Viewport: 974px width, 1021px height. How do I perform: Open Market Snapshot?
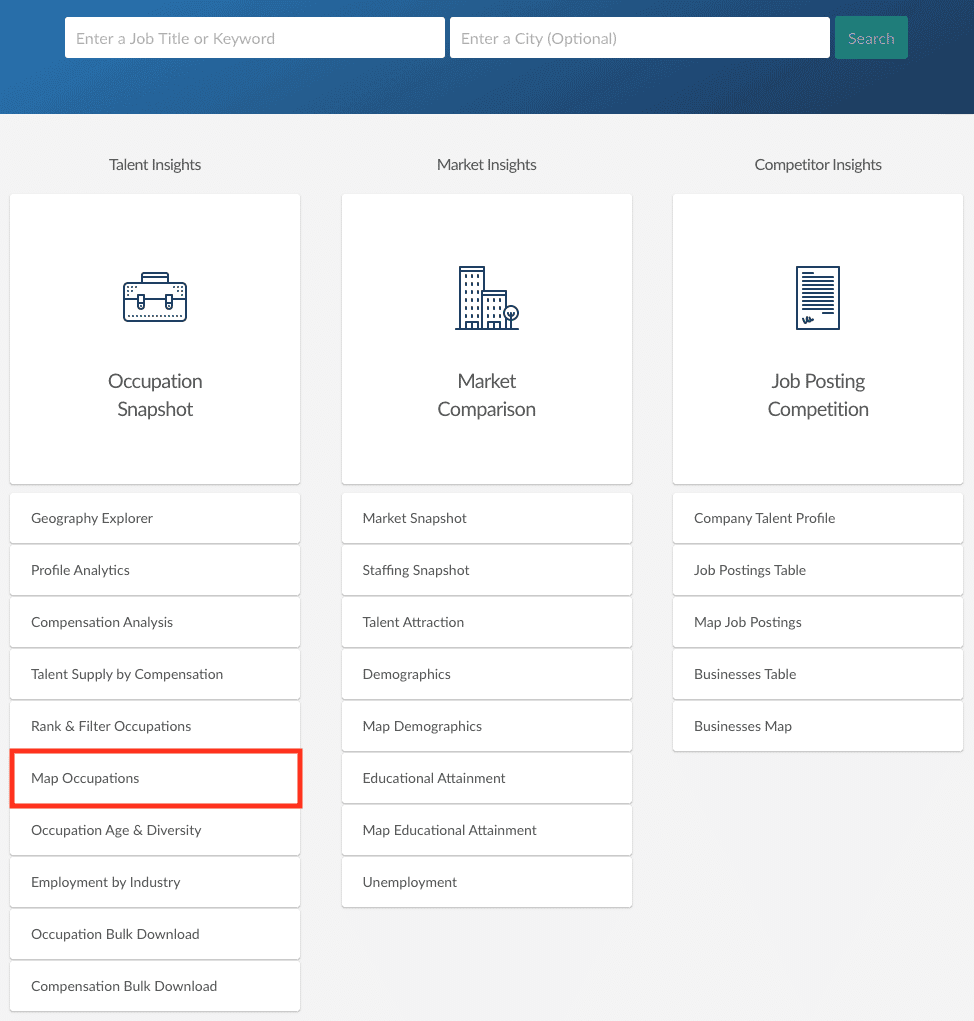click(486, 518)
